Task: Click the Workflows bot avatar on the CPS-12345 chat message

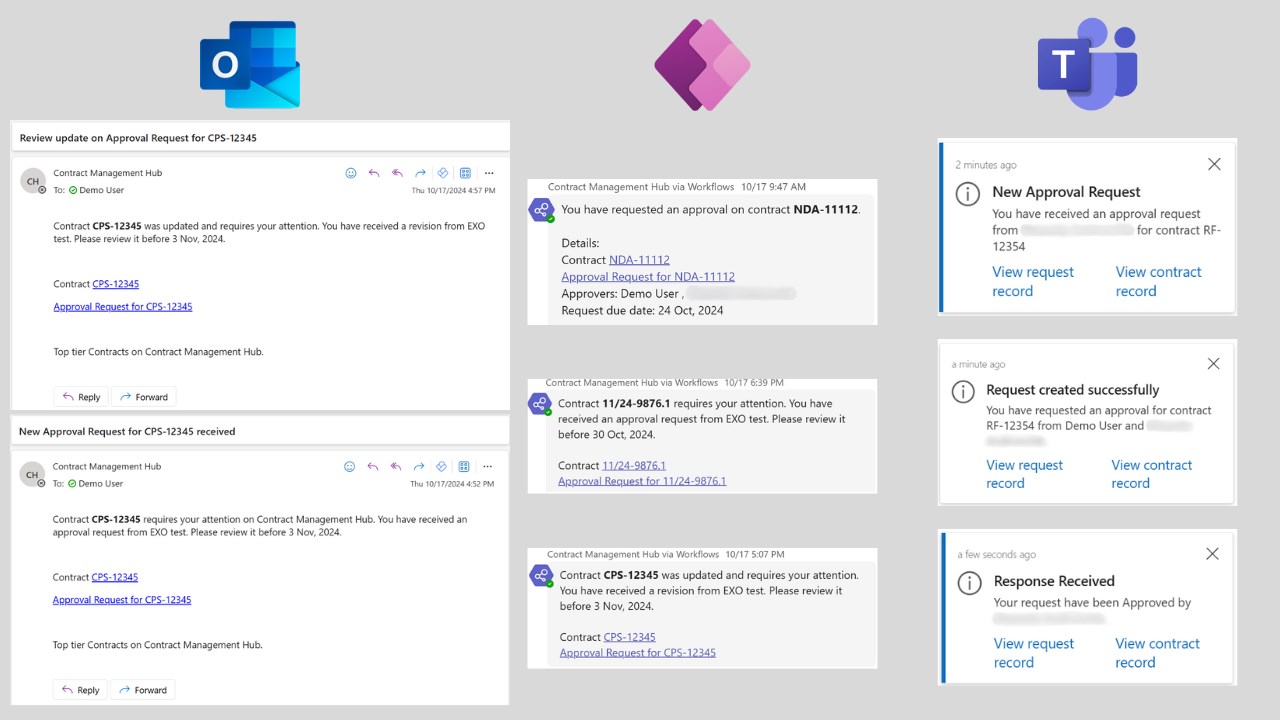Action: point(541,576)
